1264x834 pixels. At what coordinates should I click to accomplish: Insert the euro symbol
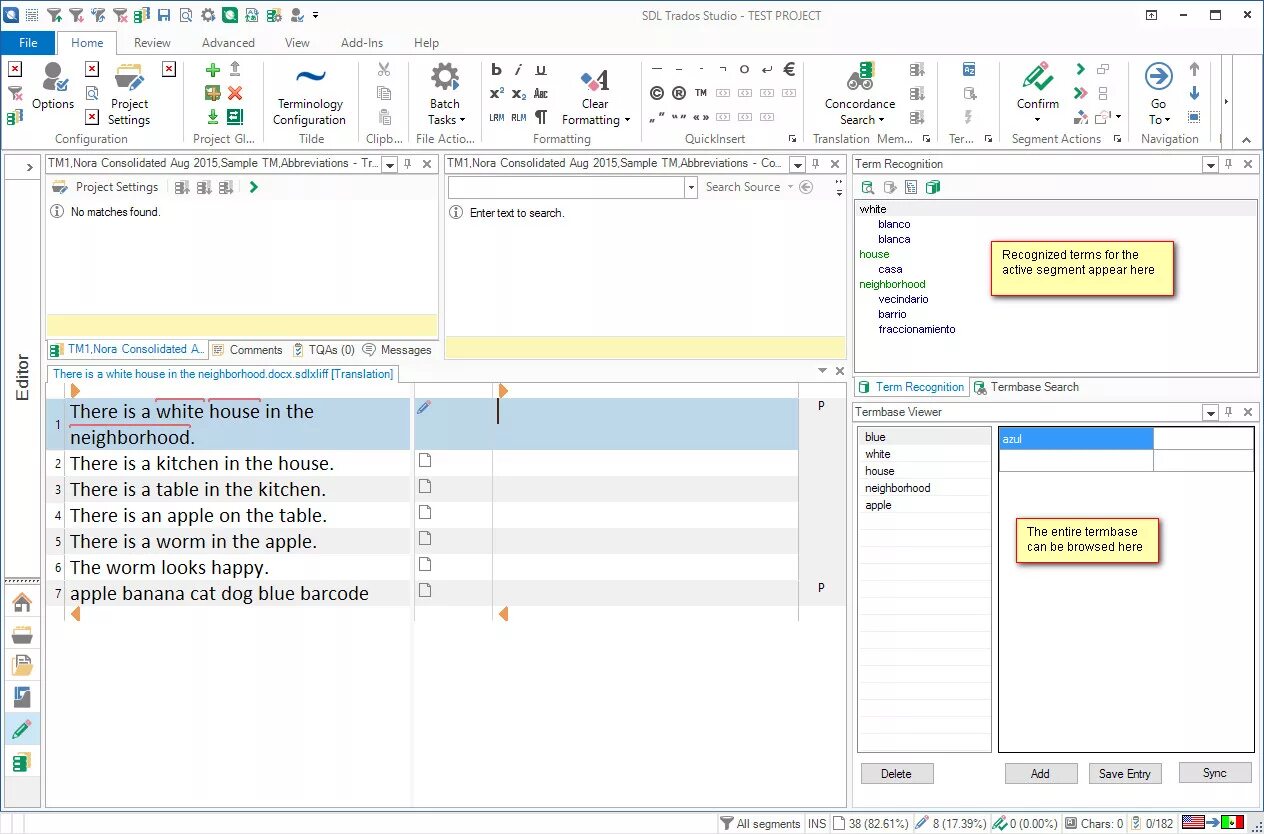pos(789,69)
